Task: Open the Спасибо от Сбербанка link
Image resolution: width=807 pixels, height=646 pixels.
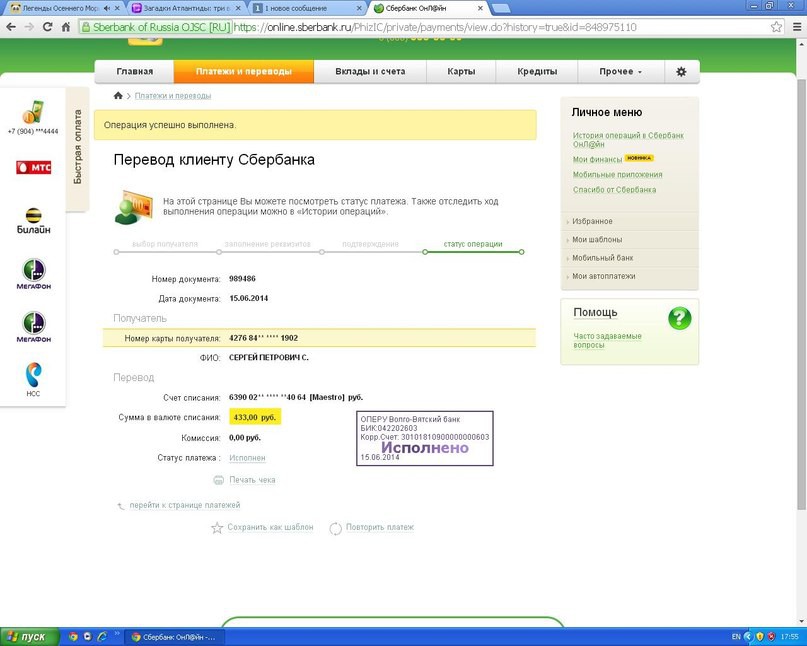Action: pos(615,190)
